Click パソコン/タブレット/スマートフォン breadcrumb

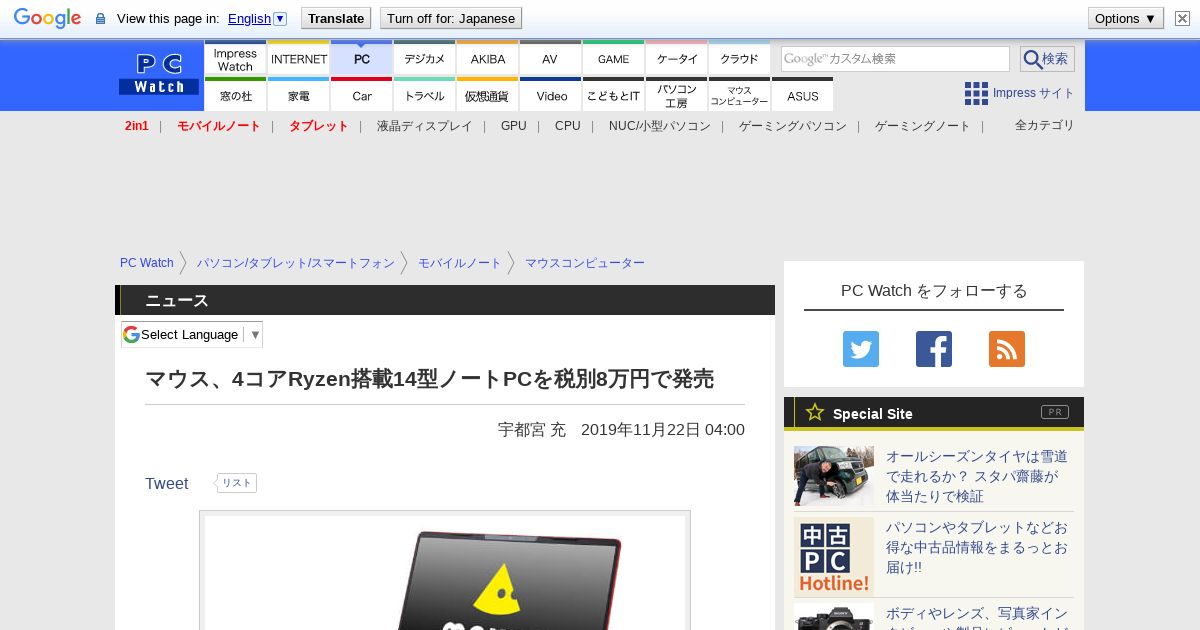point(296,263)
